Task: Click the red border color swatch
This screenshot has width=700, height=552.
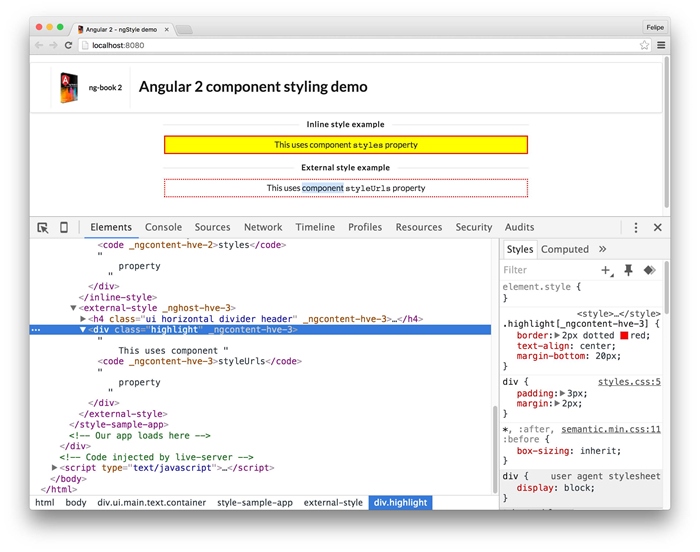Action: (x=625, y=335)
